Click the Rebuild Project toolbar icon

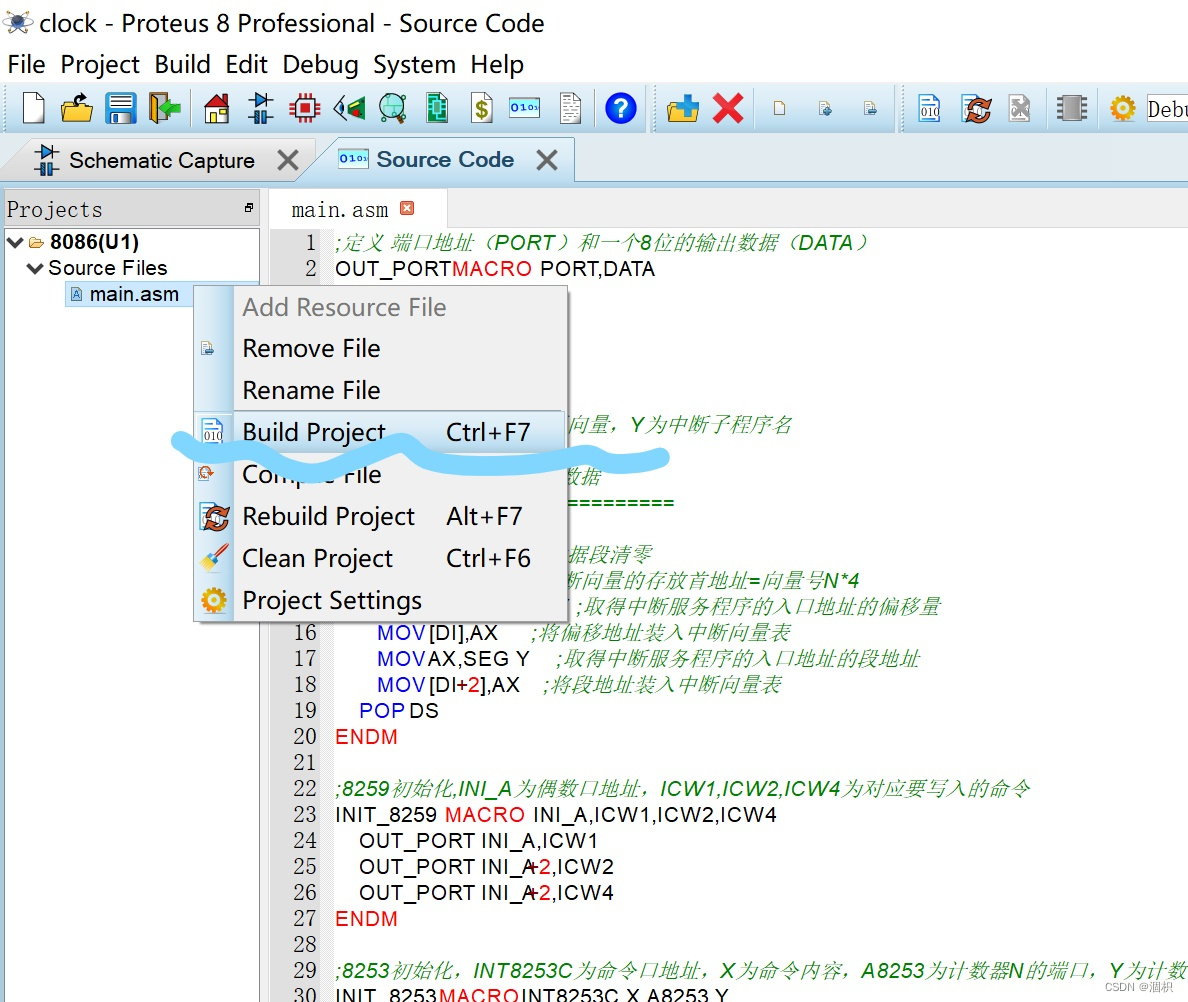pyautogui.click(x=977, y=108)
